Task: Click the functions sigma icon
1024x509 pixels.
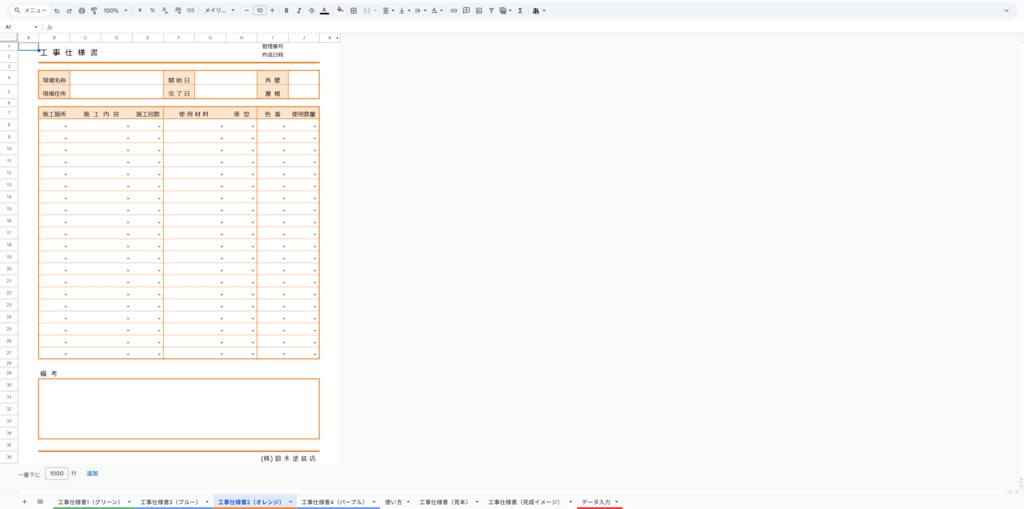Action: (520, 10)
